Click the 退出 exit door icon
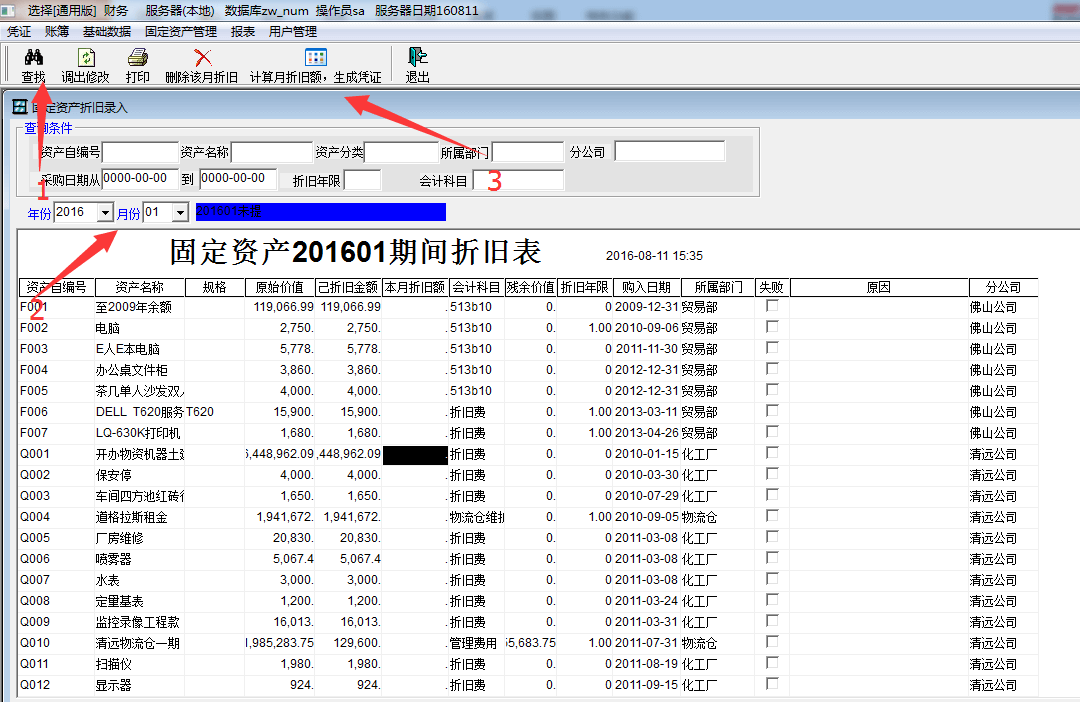Viewport: 1080px width, 702px height. pos(417,58)
